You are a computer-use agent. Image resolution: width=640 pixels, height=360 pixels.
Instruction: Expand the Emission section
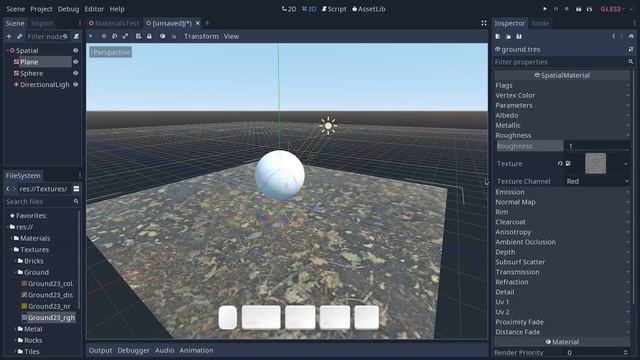tap(562, 192)
